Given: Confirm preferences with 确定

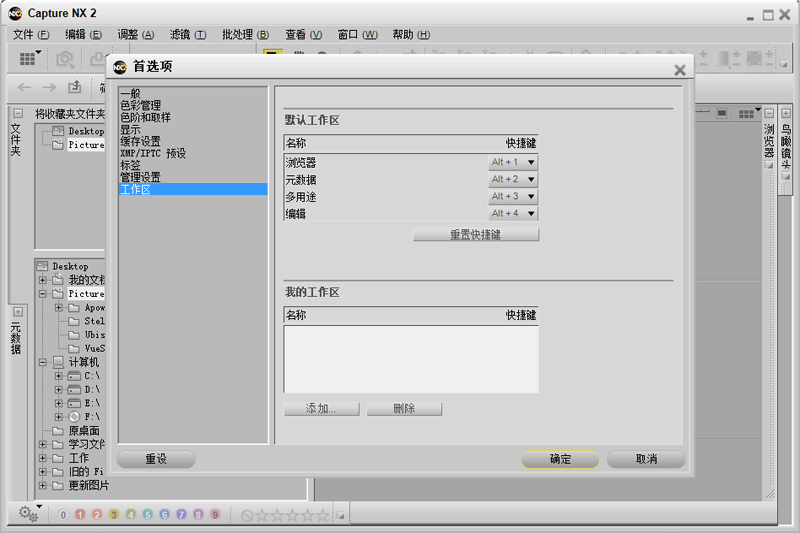Looking at the screenshot, I should click(x=560, y=459).
